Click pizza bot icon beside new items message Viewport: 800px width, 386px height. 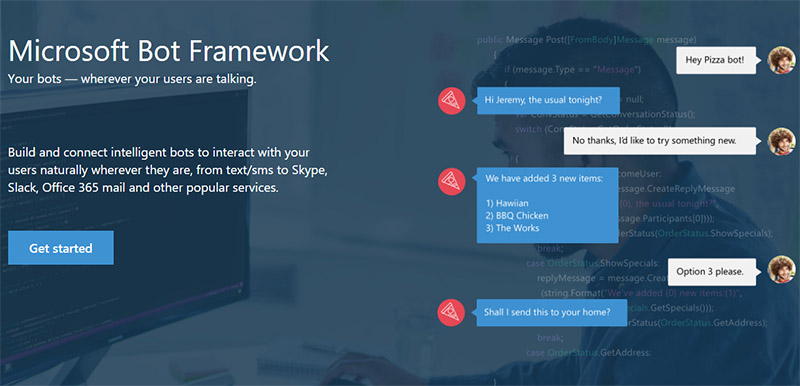tap(452, 182)
